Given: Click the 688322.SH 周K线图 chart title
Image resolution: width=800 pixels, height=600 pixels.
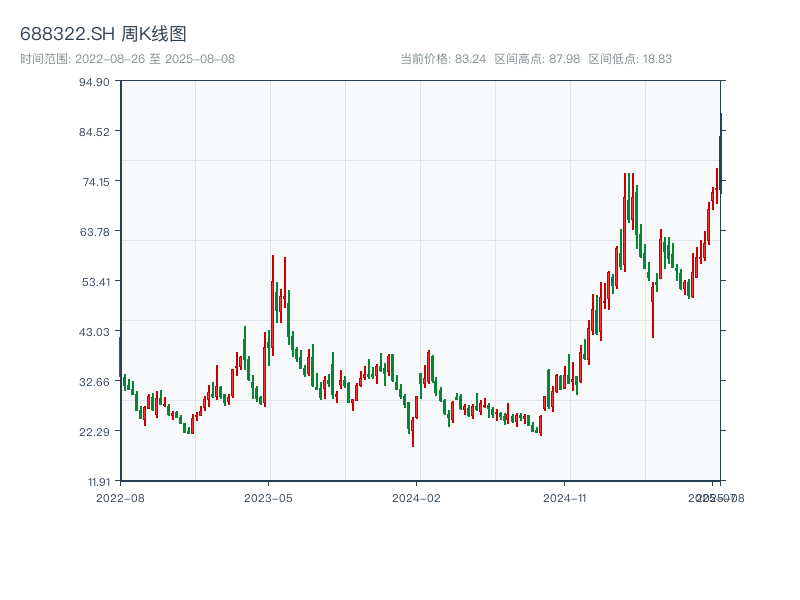Looking at the screenshot, I should 103,35.
